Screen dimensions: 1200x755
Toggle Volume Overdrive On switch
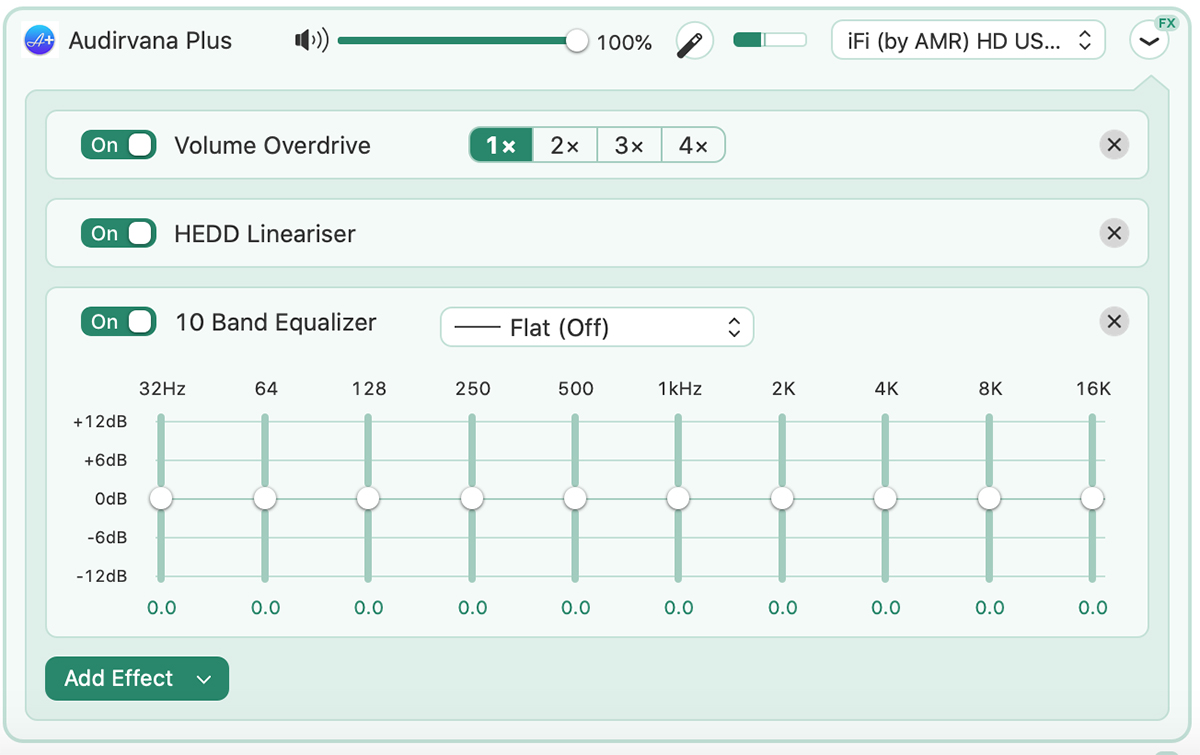[119, 145]
